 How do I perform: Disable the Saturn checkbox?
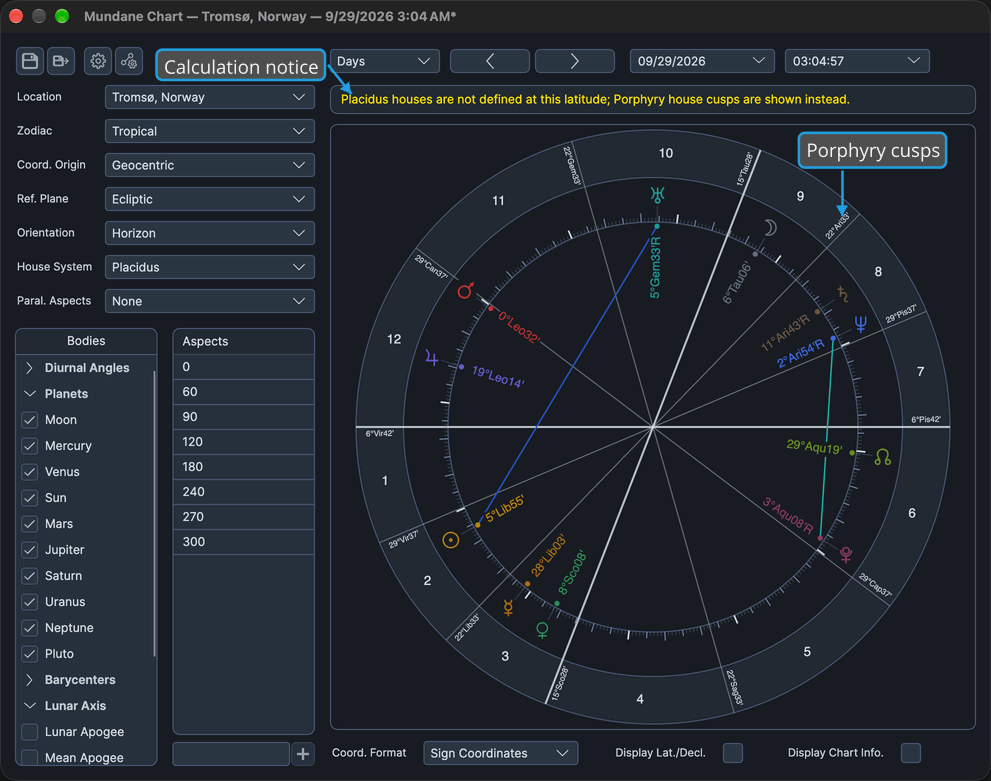30,576
